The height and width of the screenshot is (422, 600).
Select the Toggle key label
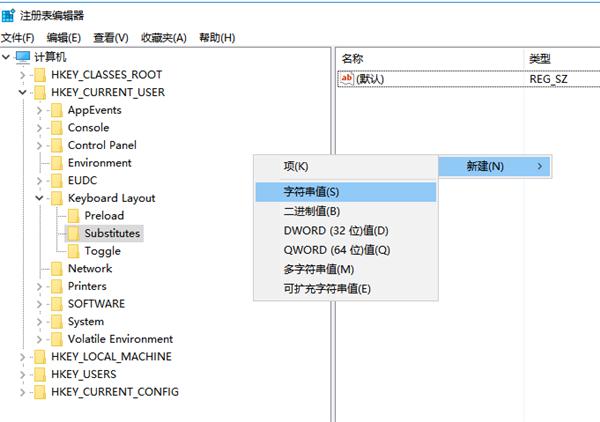coord(103,251)
